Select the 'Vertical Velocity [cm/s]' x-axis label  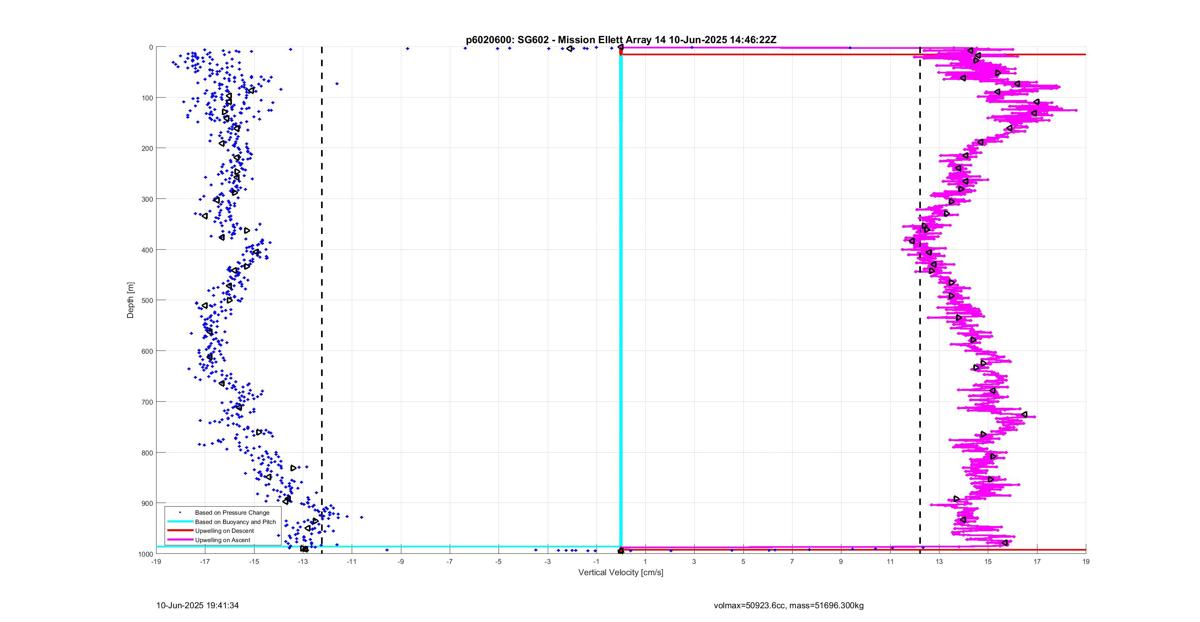pyautogui.click(x=621, y=572)
